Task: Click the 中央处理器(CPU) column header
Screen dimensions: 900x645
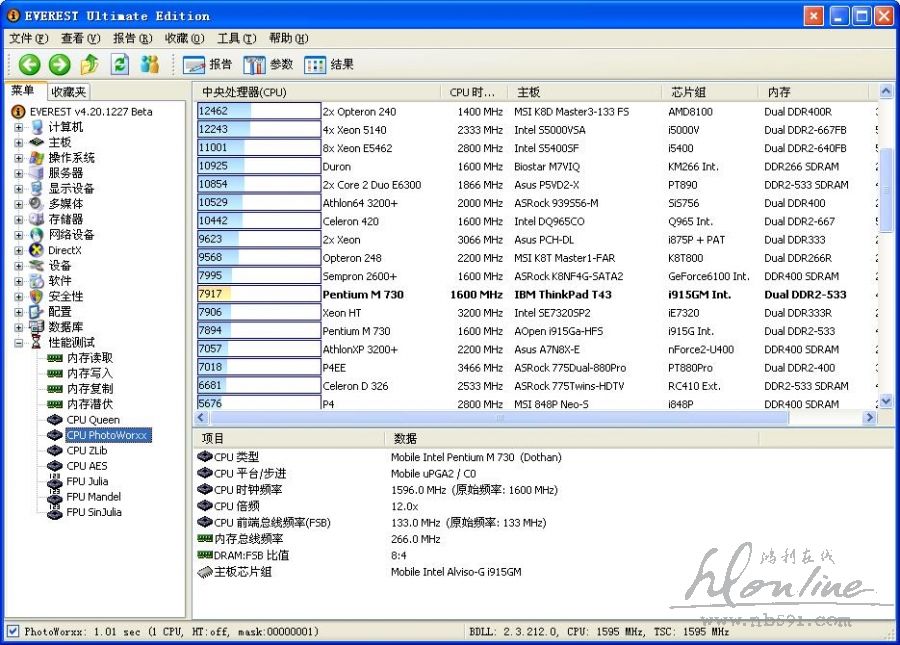Action: [x=244, y=92]
